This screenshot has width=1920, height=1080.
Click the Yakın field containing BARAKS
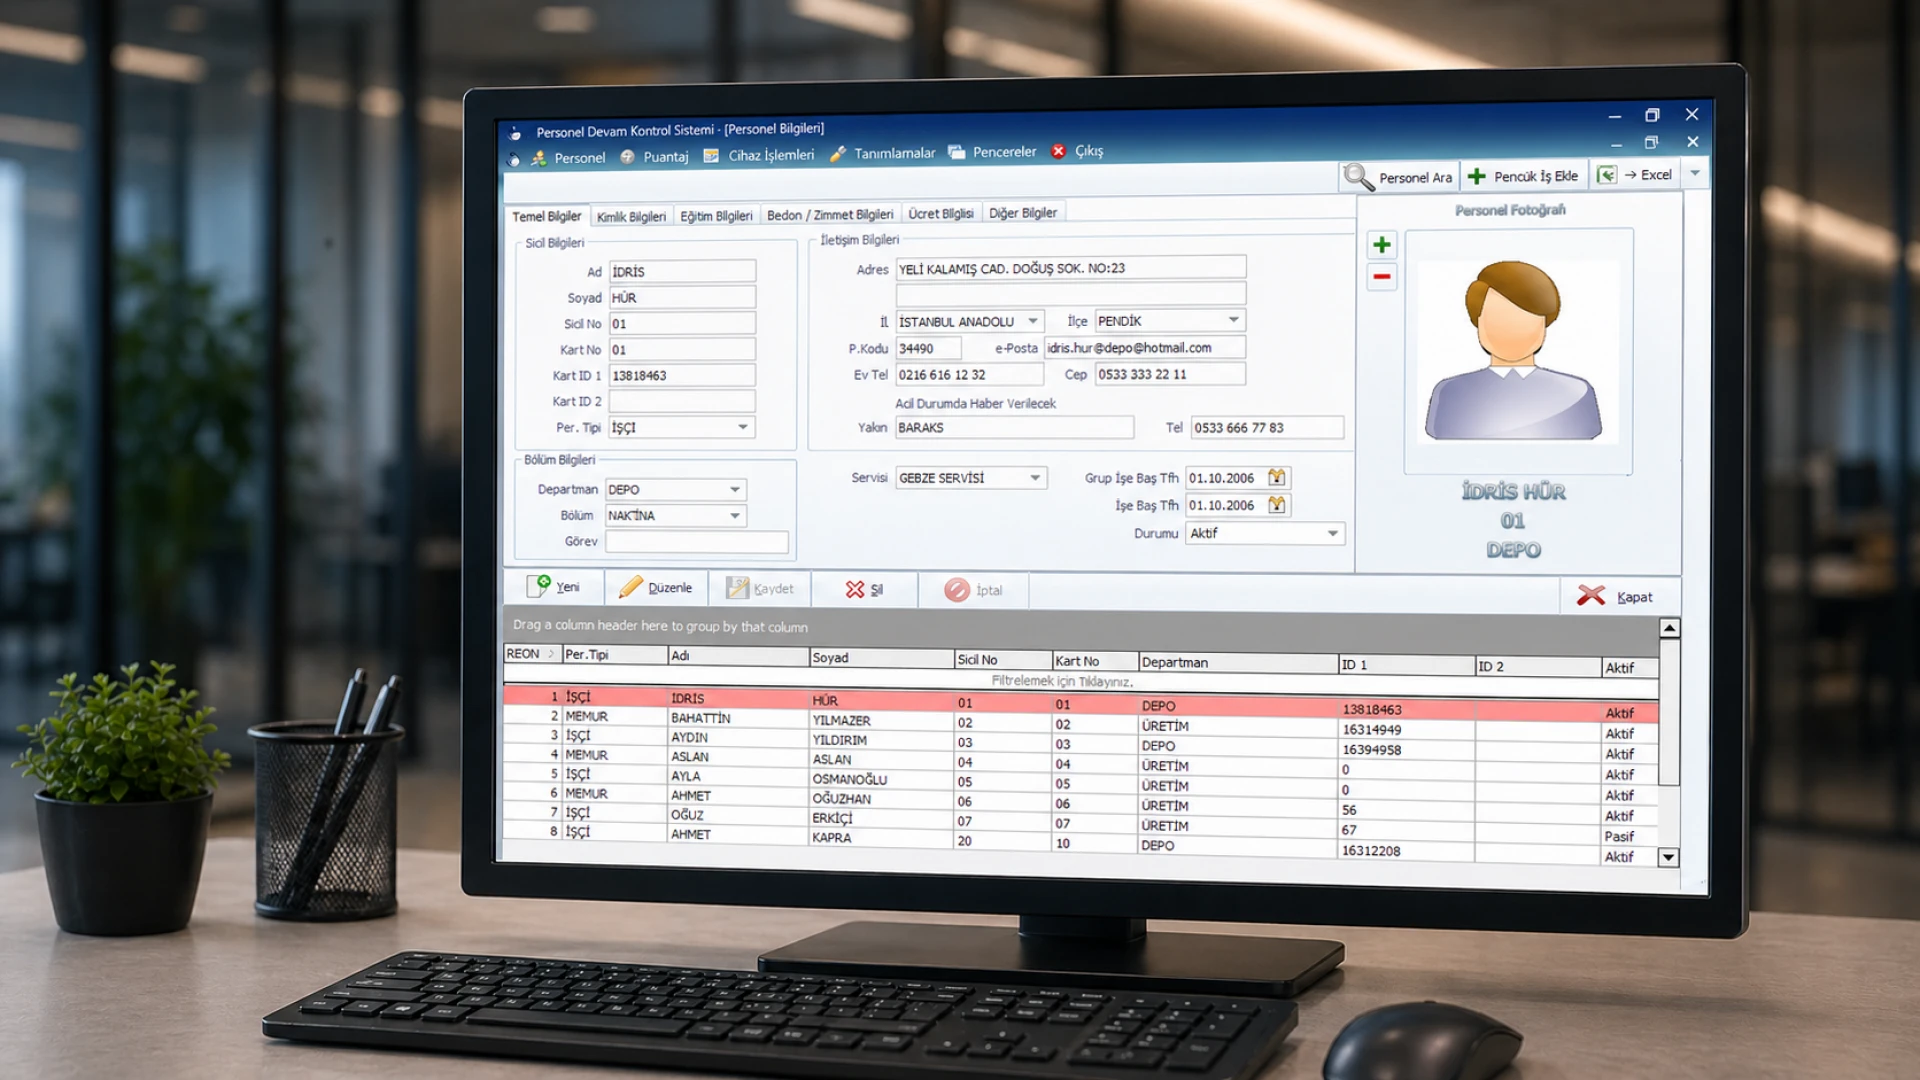coord(1014,428)
